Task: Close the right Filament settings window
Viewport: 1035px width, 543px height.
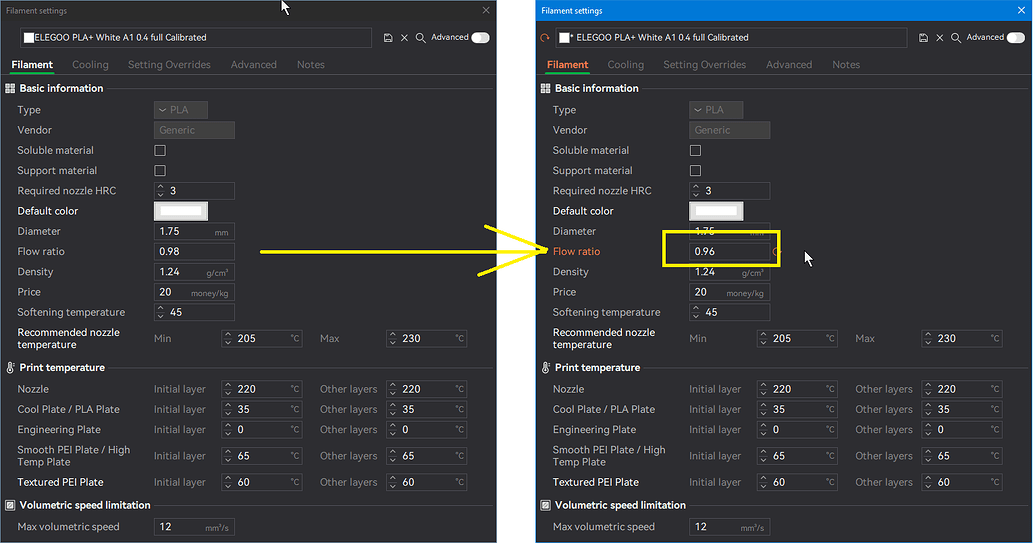Action: (x=1021, y=11)
